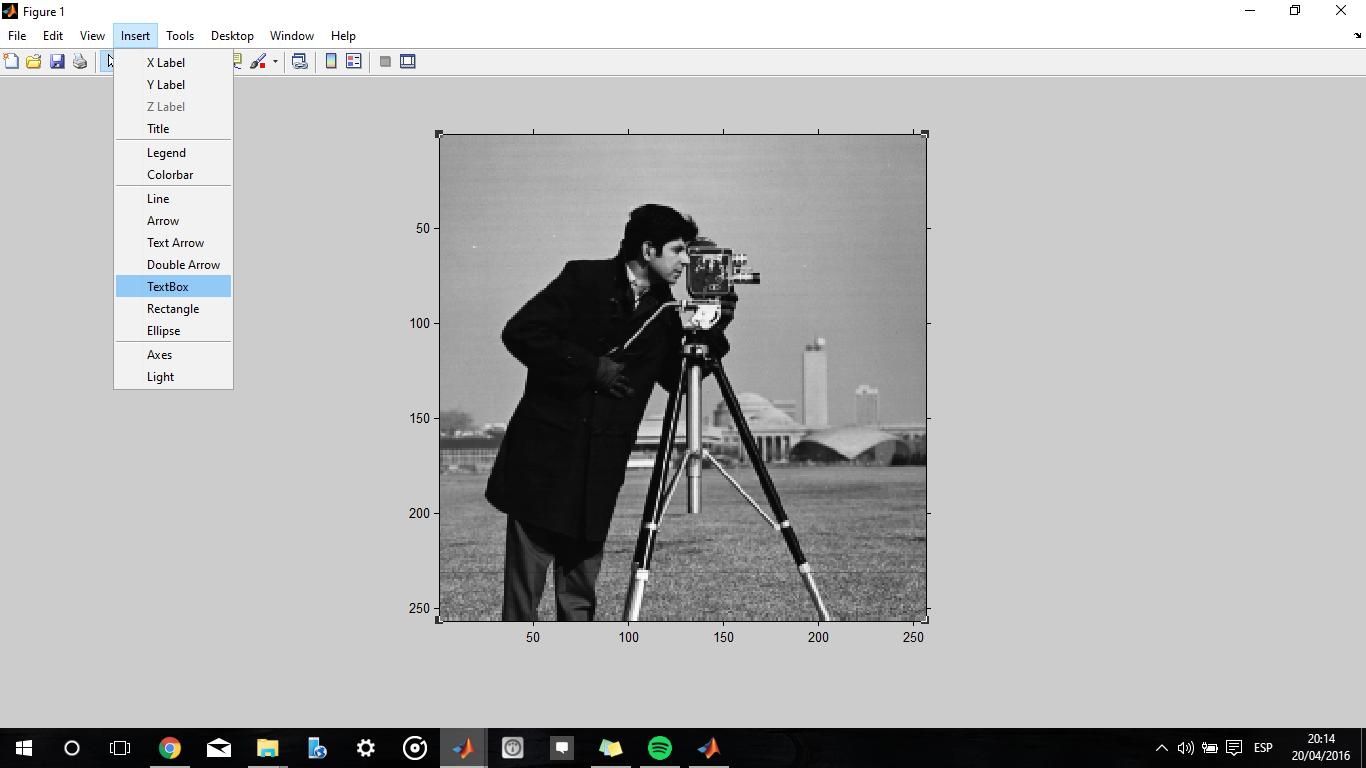Viewport: 1366px width, 768px height.
Task: Launch Google Chrome from the taskbar
Action: (x=170, y=748)
